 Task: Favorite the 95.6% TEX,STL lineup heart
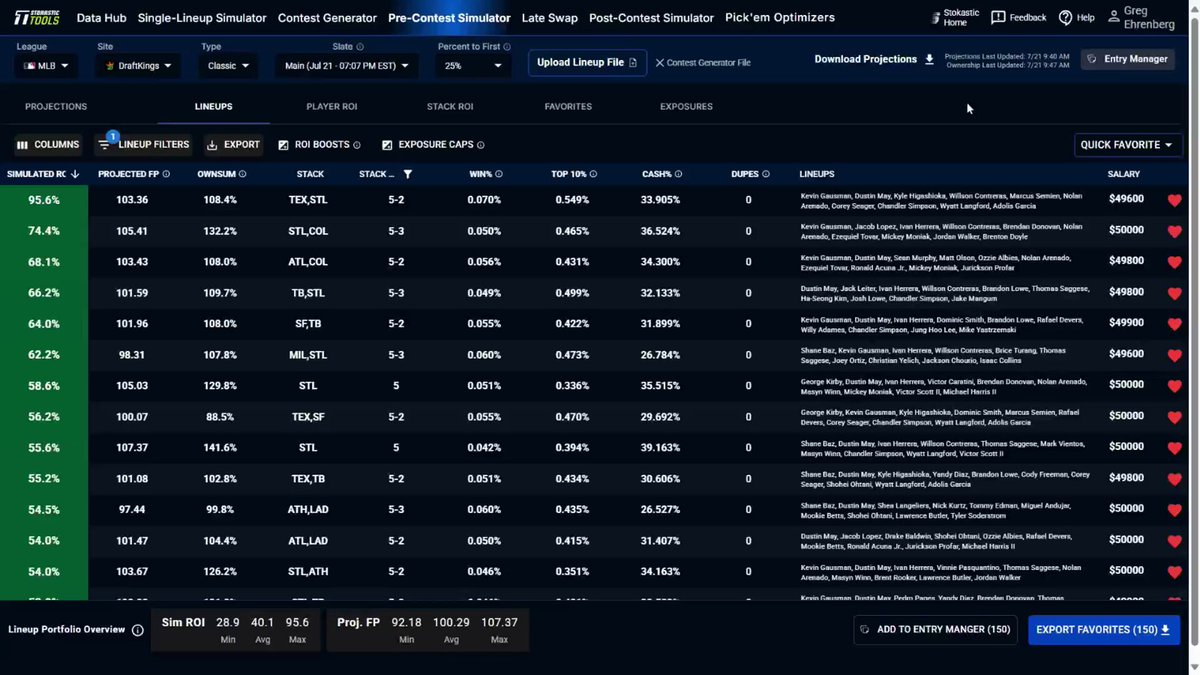(x=1175, y=200)
